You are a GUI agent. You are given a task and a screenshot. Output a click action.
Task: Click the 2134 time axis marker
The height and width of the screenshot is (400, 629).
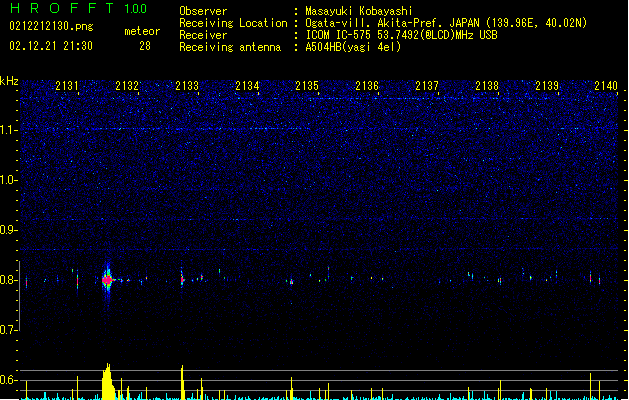tap(247, 86)
